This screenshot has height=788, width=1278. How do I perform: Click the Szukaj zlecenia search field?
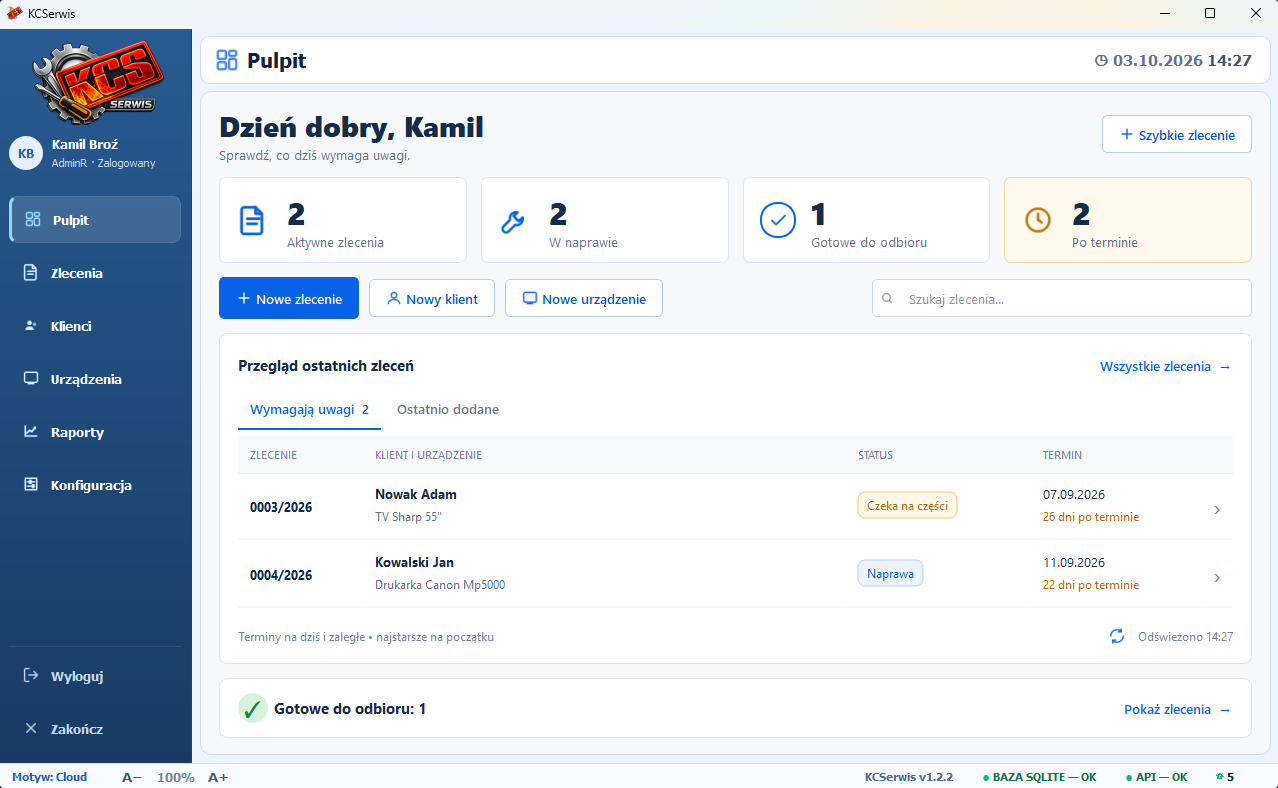coord(1062,298)
